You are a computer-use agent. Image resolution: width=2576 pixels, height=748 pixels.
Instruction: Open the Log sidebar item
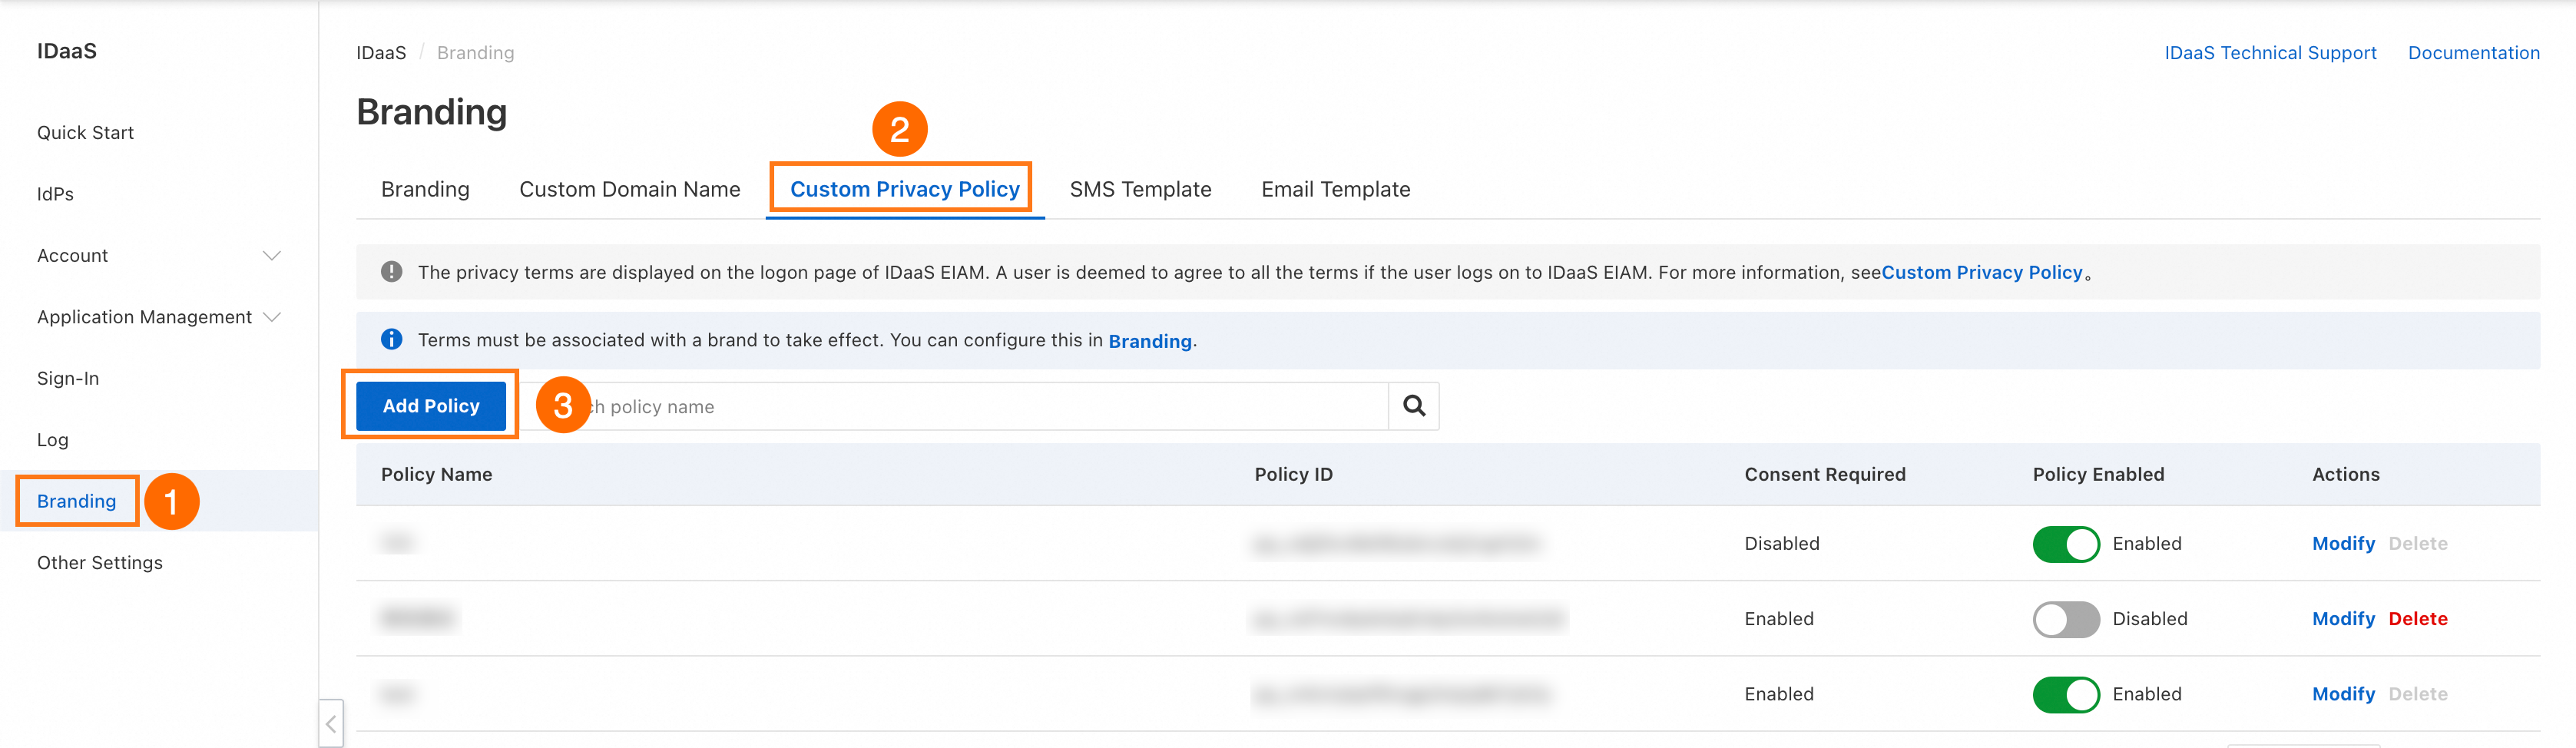click(x=53, y=440)
